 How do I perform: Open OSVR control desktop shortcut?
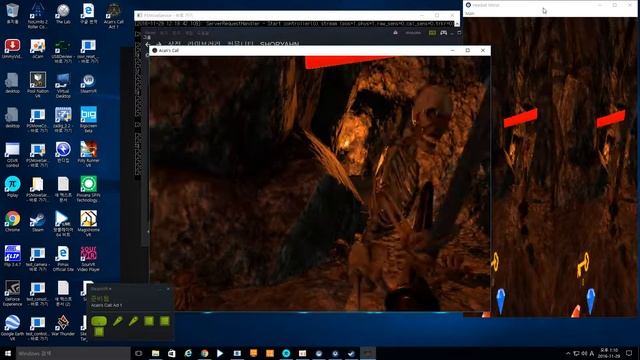point(12,154)
